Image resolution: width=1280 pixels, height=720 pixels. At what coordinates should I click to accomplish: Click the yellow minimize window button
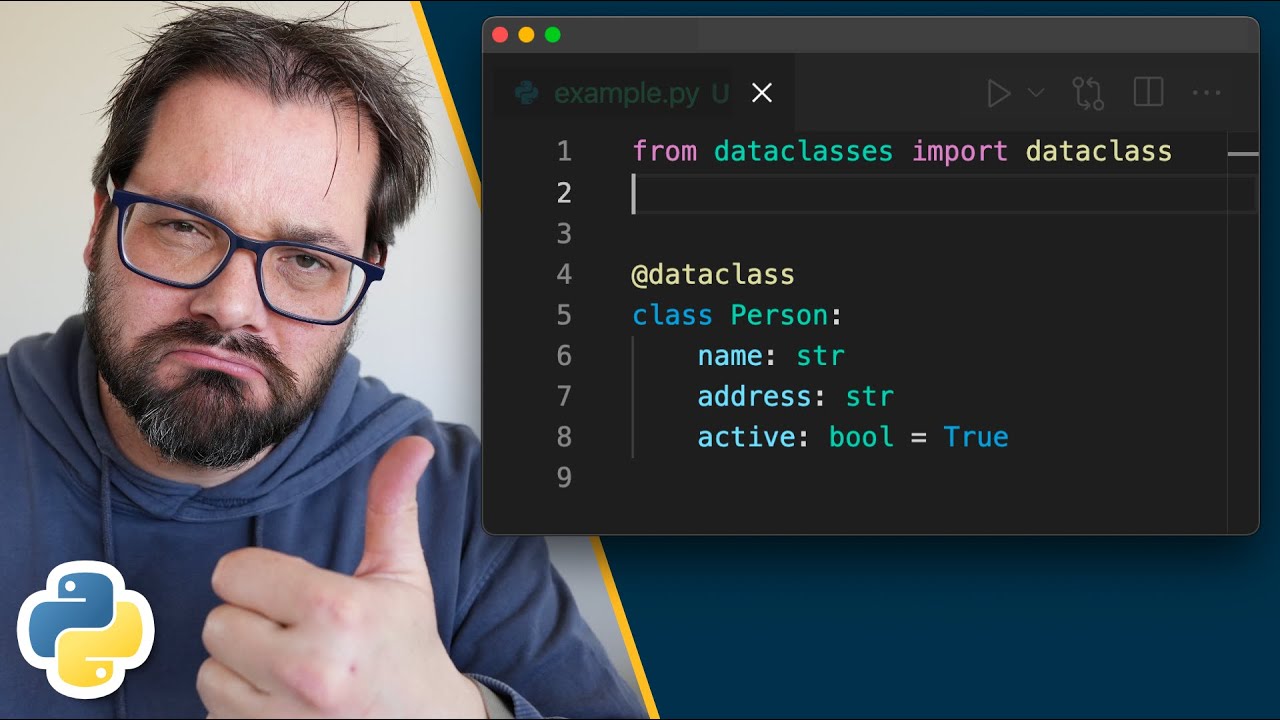[526, 36]
